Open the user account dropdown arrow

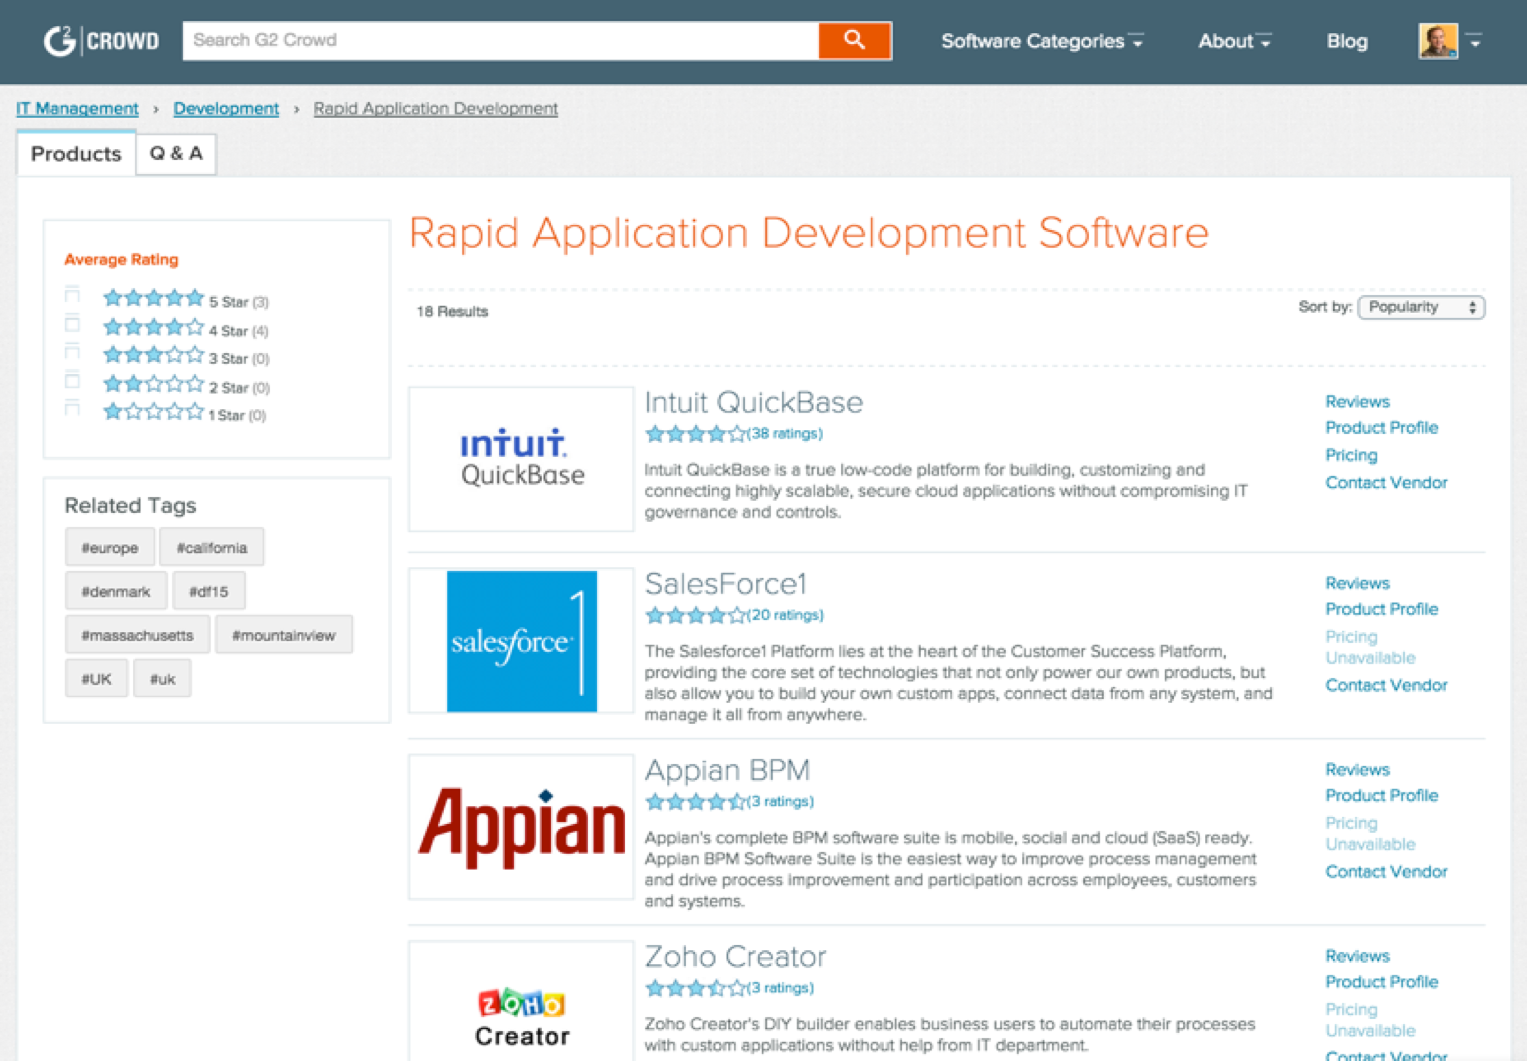coord(1475,41)
